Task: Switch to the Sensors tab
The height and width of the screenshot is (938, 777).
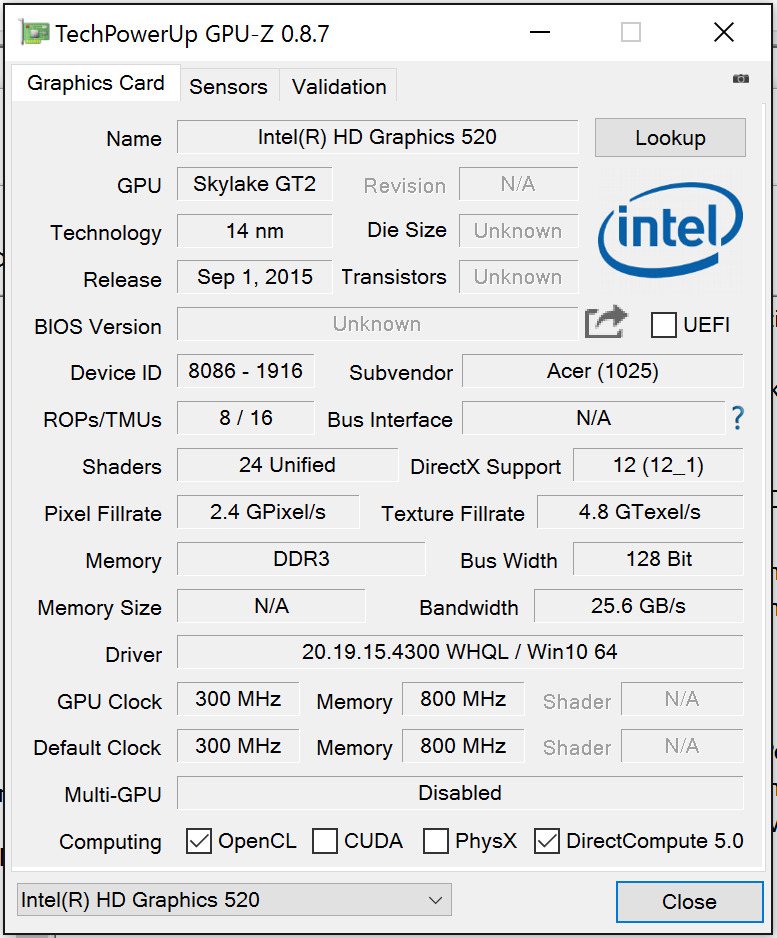Action: coord(228,87)
